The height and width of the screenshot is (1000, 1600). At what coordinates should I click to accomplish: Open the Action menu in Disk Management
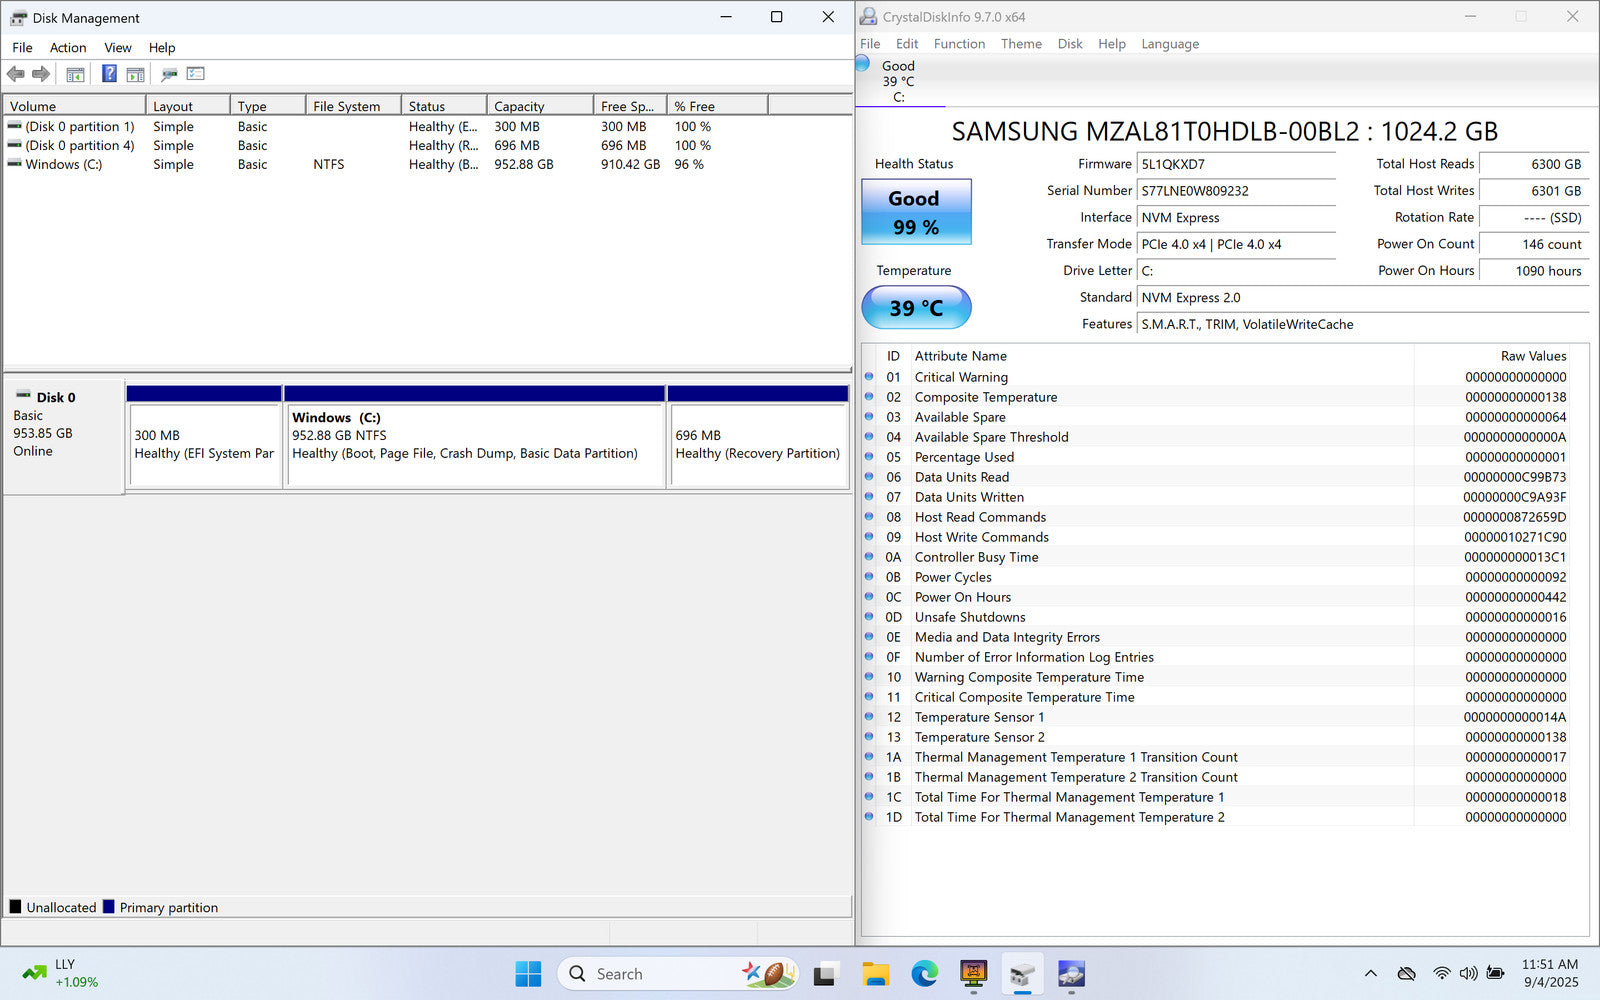68,47
